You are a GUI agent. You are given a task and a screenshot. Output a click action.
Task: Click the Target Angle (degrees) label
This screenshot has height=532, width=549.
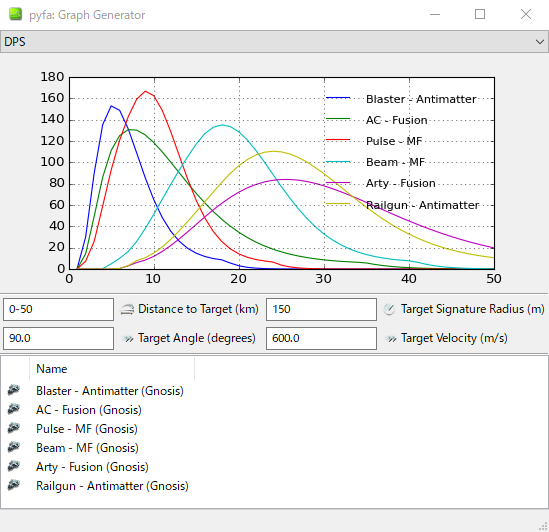(x=197, y=338)
